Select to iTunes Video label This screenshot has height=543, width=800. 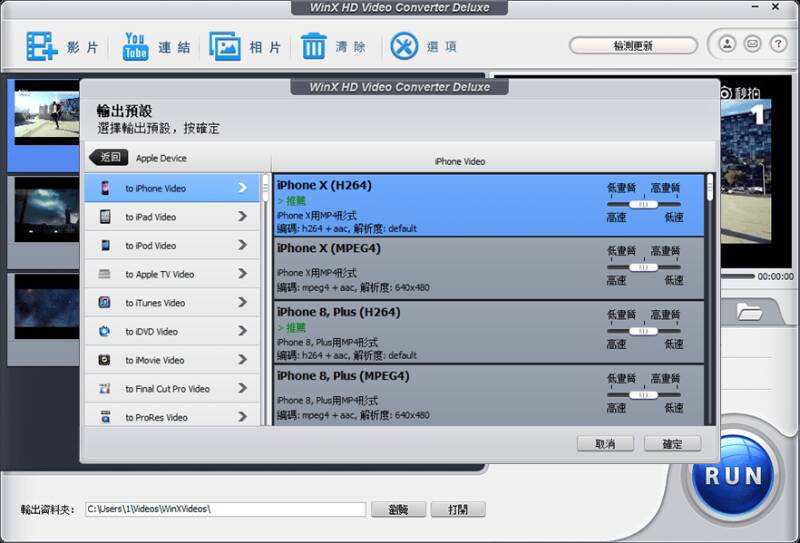(155, 303)
